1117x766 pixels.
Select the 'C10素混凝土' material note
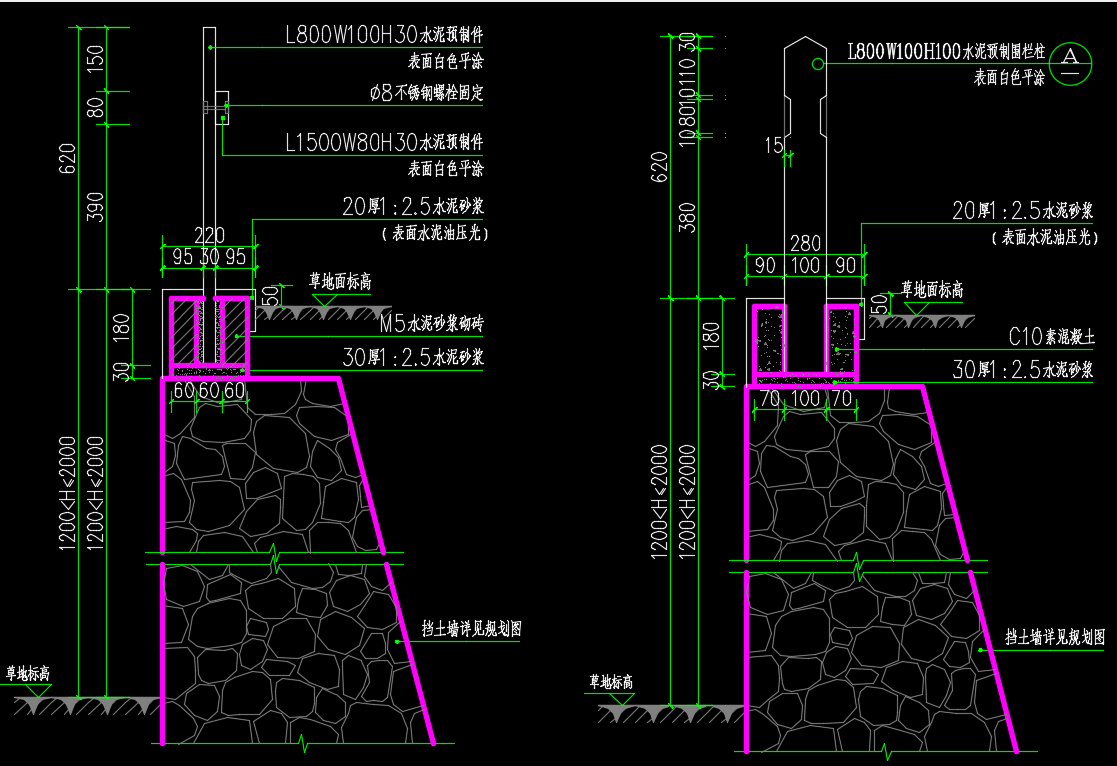[1051, 336]
